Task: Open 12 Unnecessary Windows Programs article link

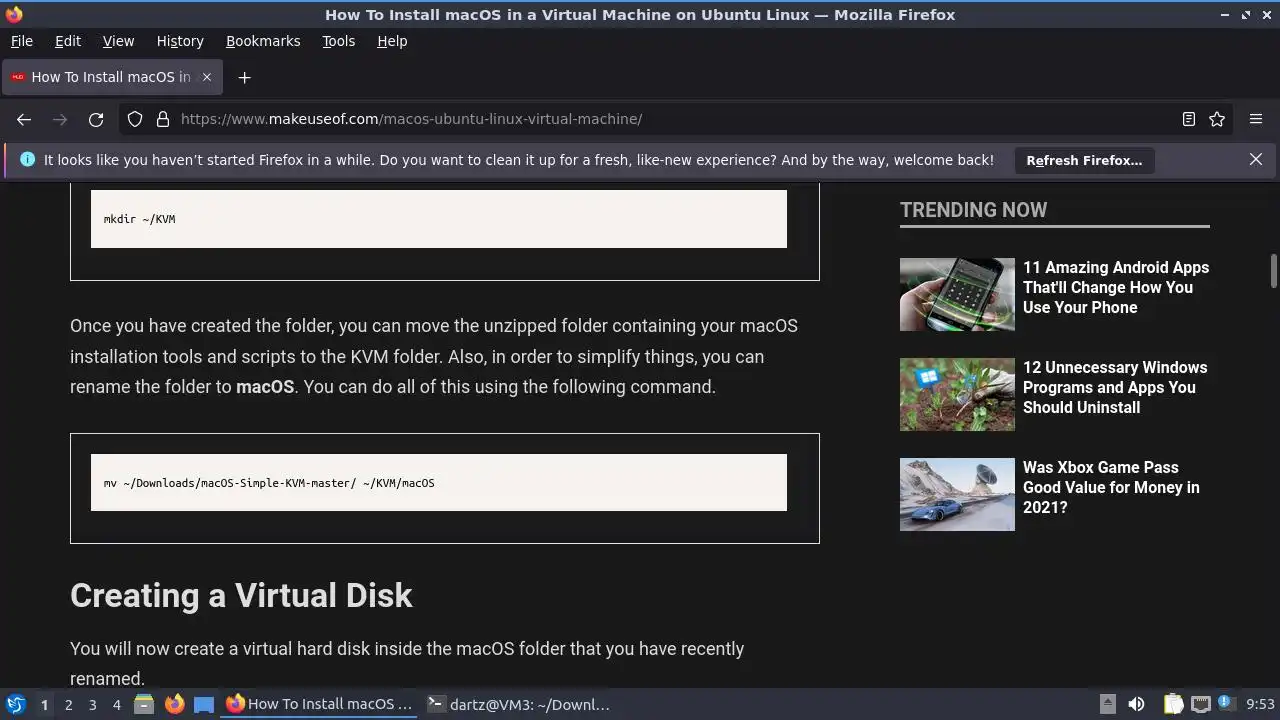Action: coord(1115,387)
